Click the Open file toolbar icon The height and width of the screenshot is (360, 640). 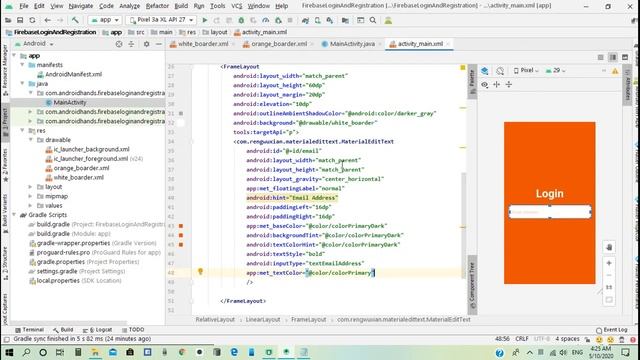click(8, 20)
